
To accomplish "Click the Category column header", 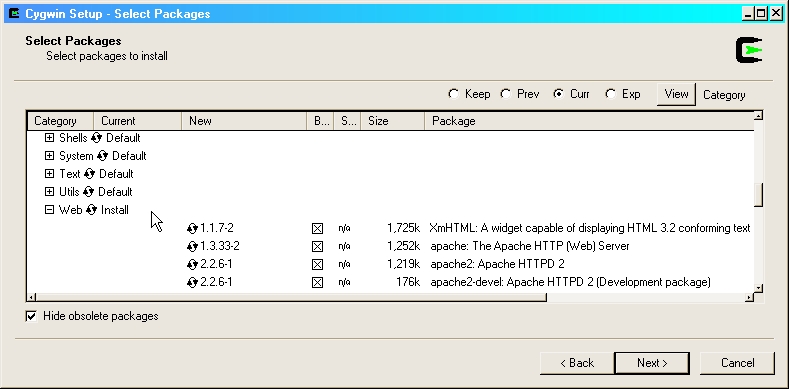I will tap(60, 121).
